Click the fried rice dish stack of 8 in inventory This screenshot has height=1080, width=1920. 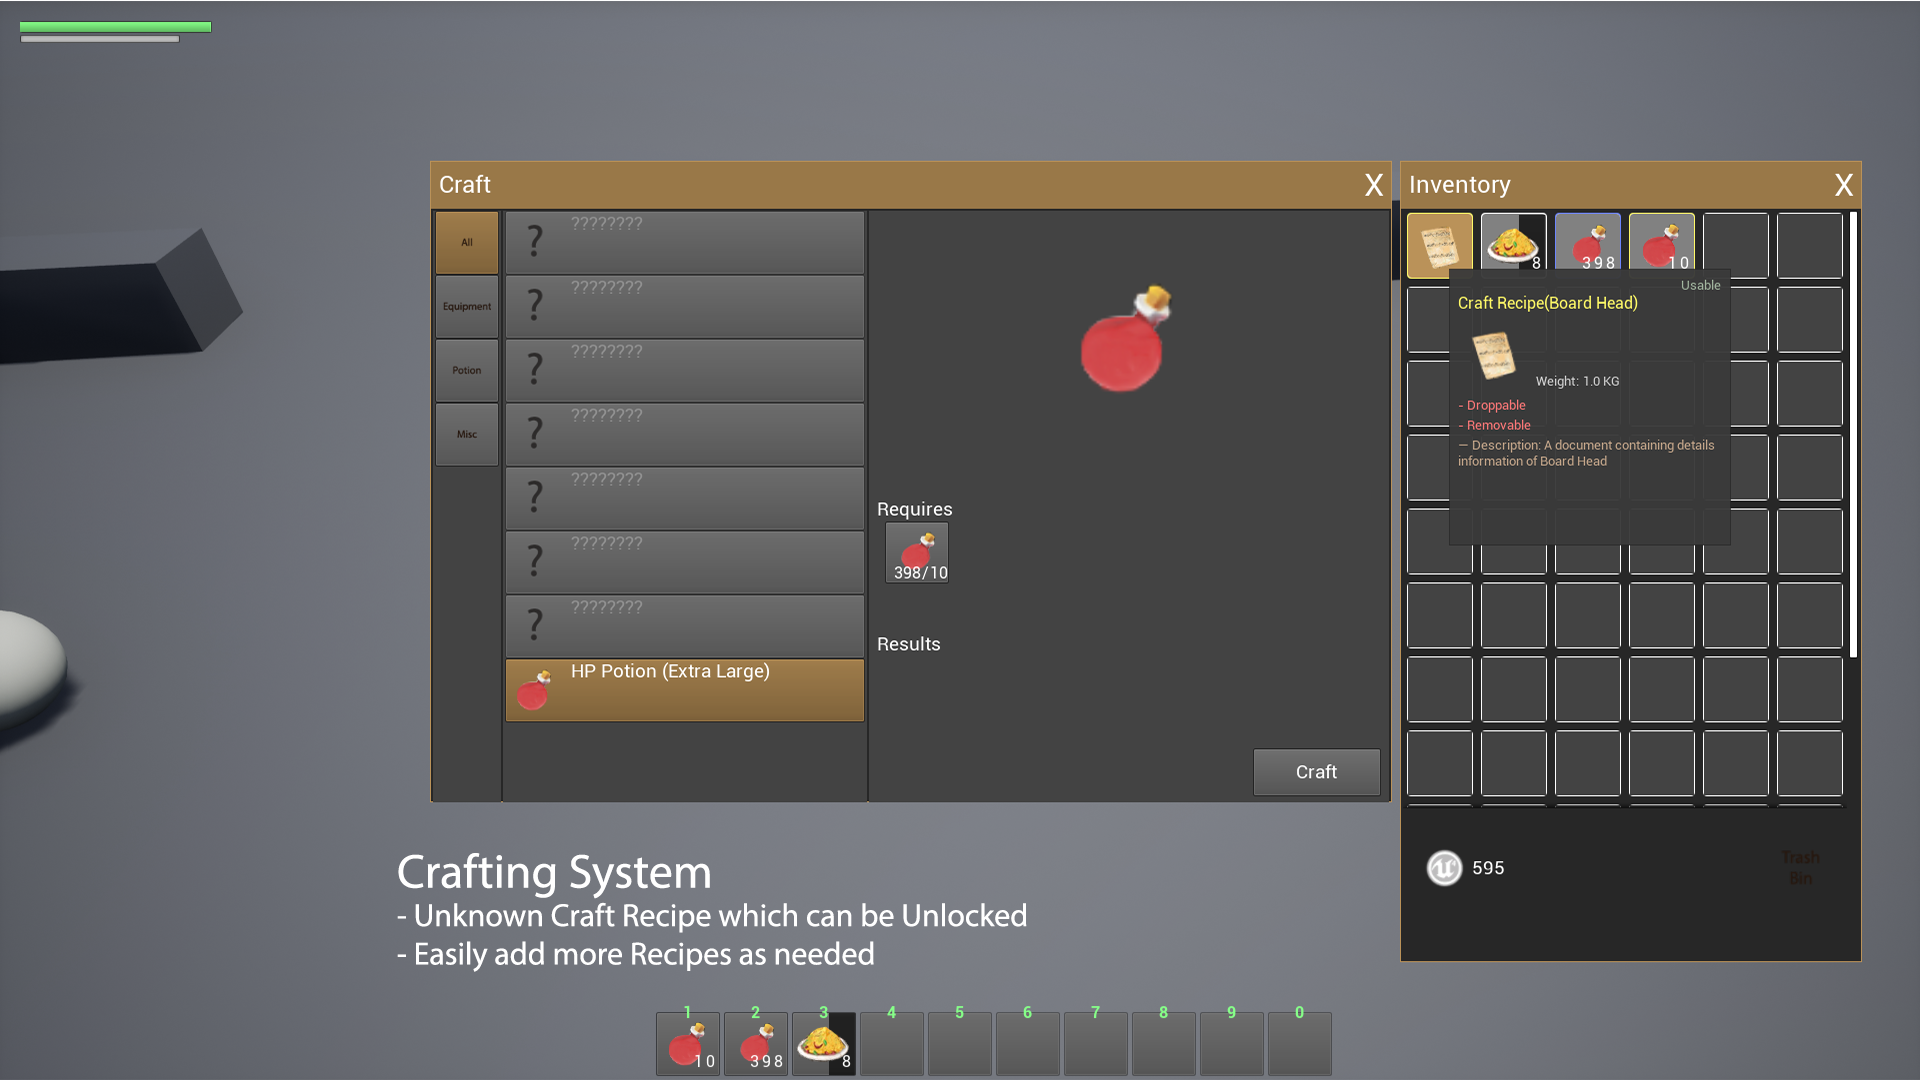(1513, 245)
